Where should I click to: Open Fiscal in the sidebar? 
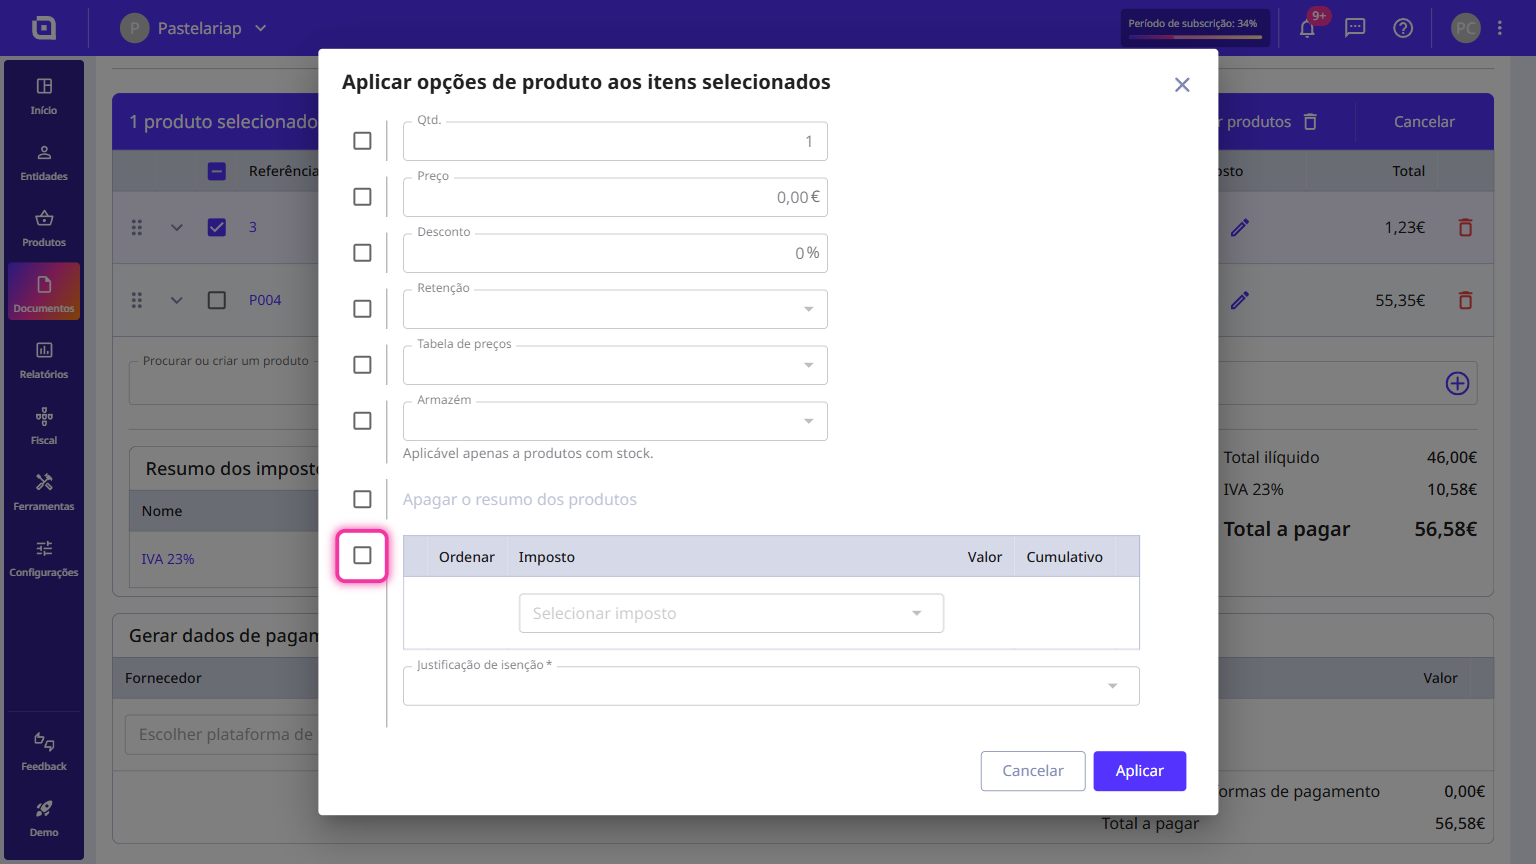44,426
